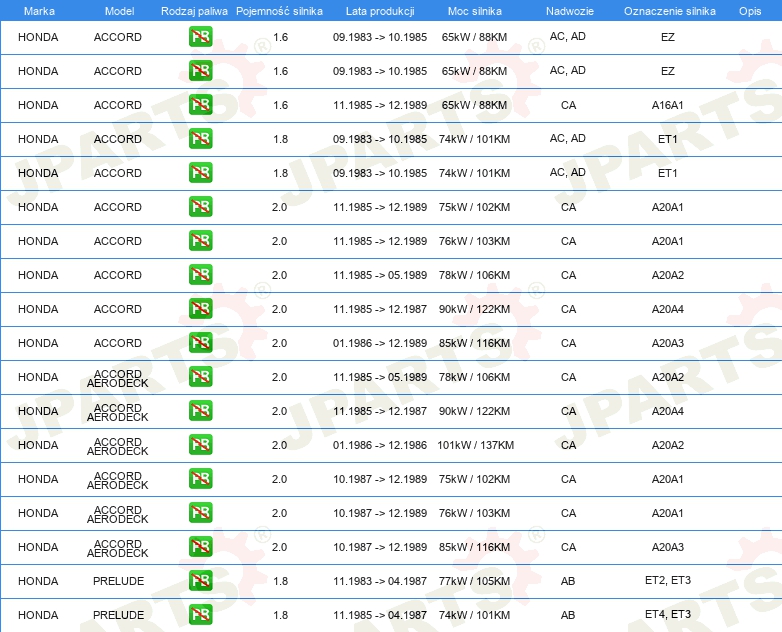This screenshot has width=782, height=632.
Task: Click 1.8 capacity in PRELUDE 77kW row
Action: click(280, 581)
